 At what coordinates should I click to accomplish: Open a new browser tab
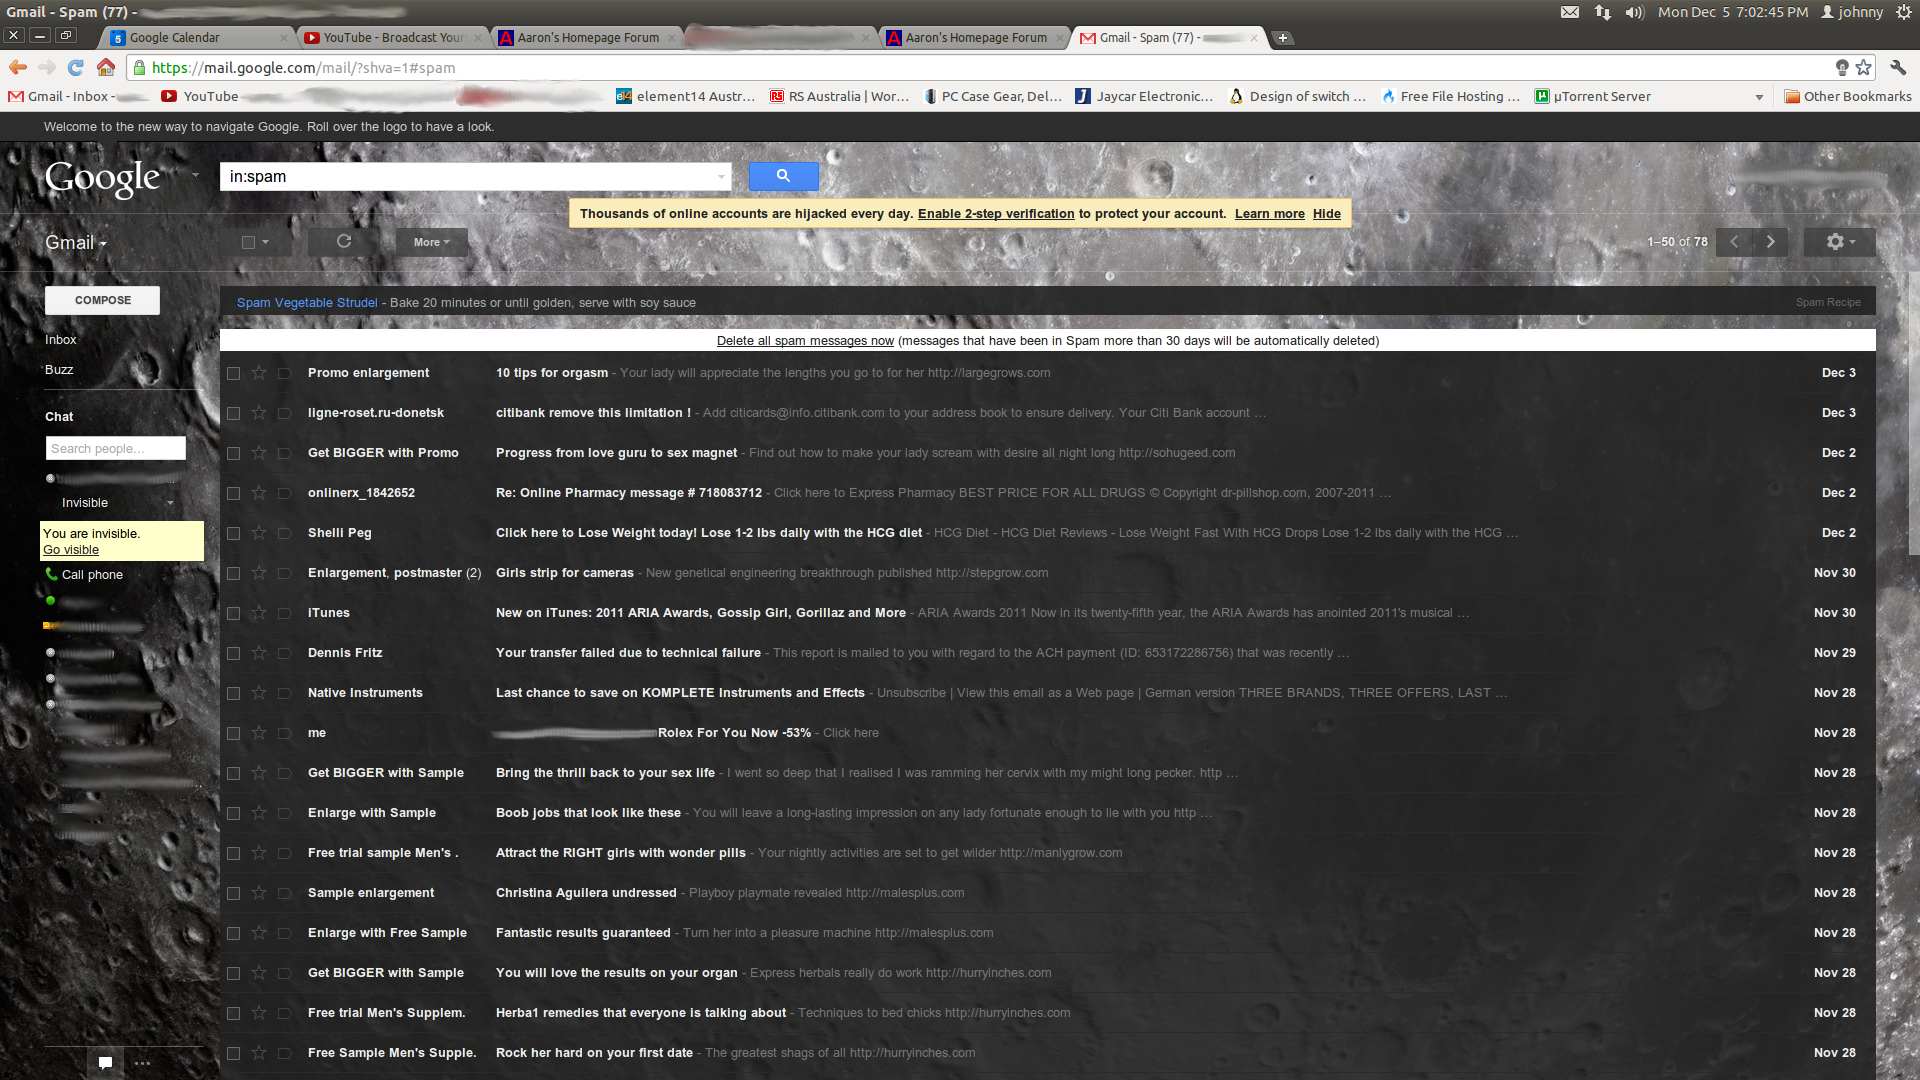pos(1283,38)
